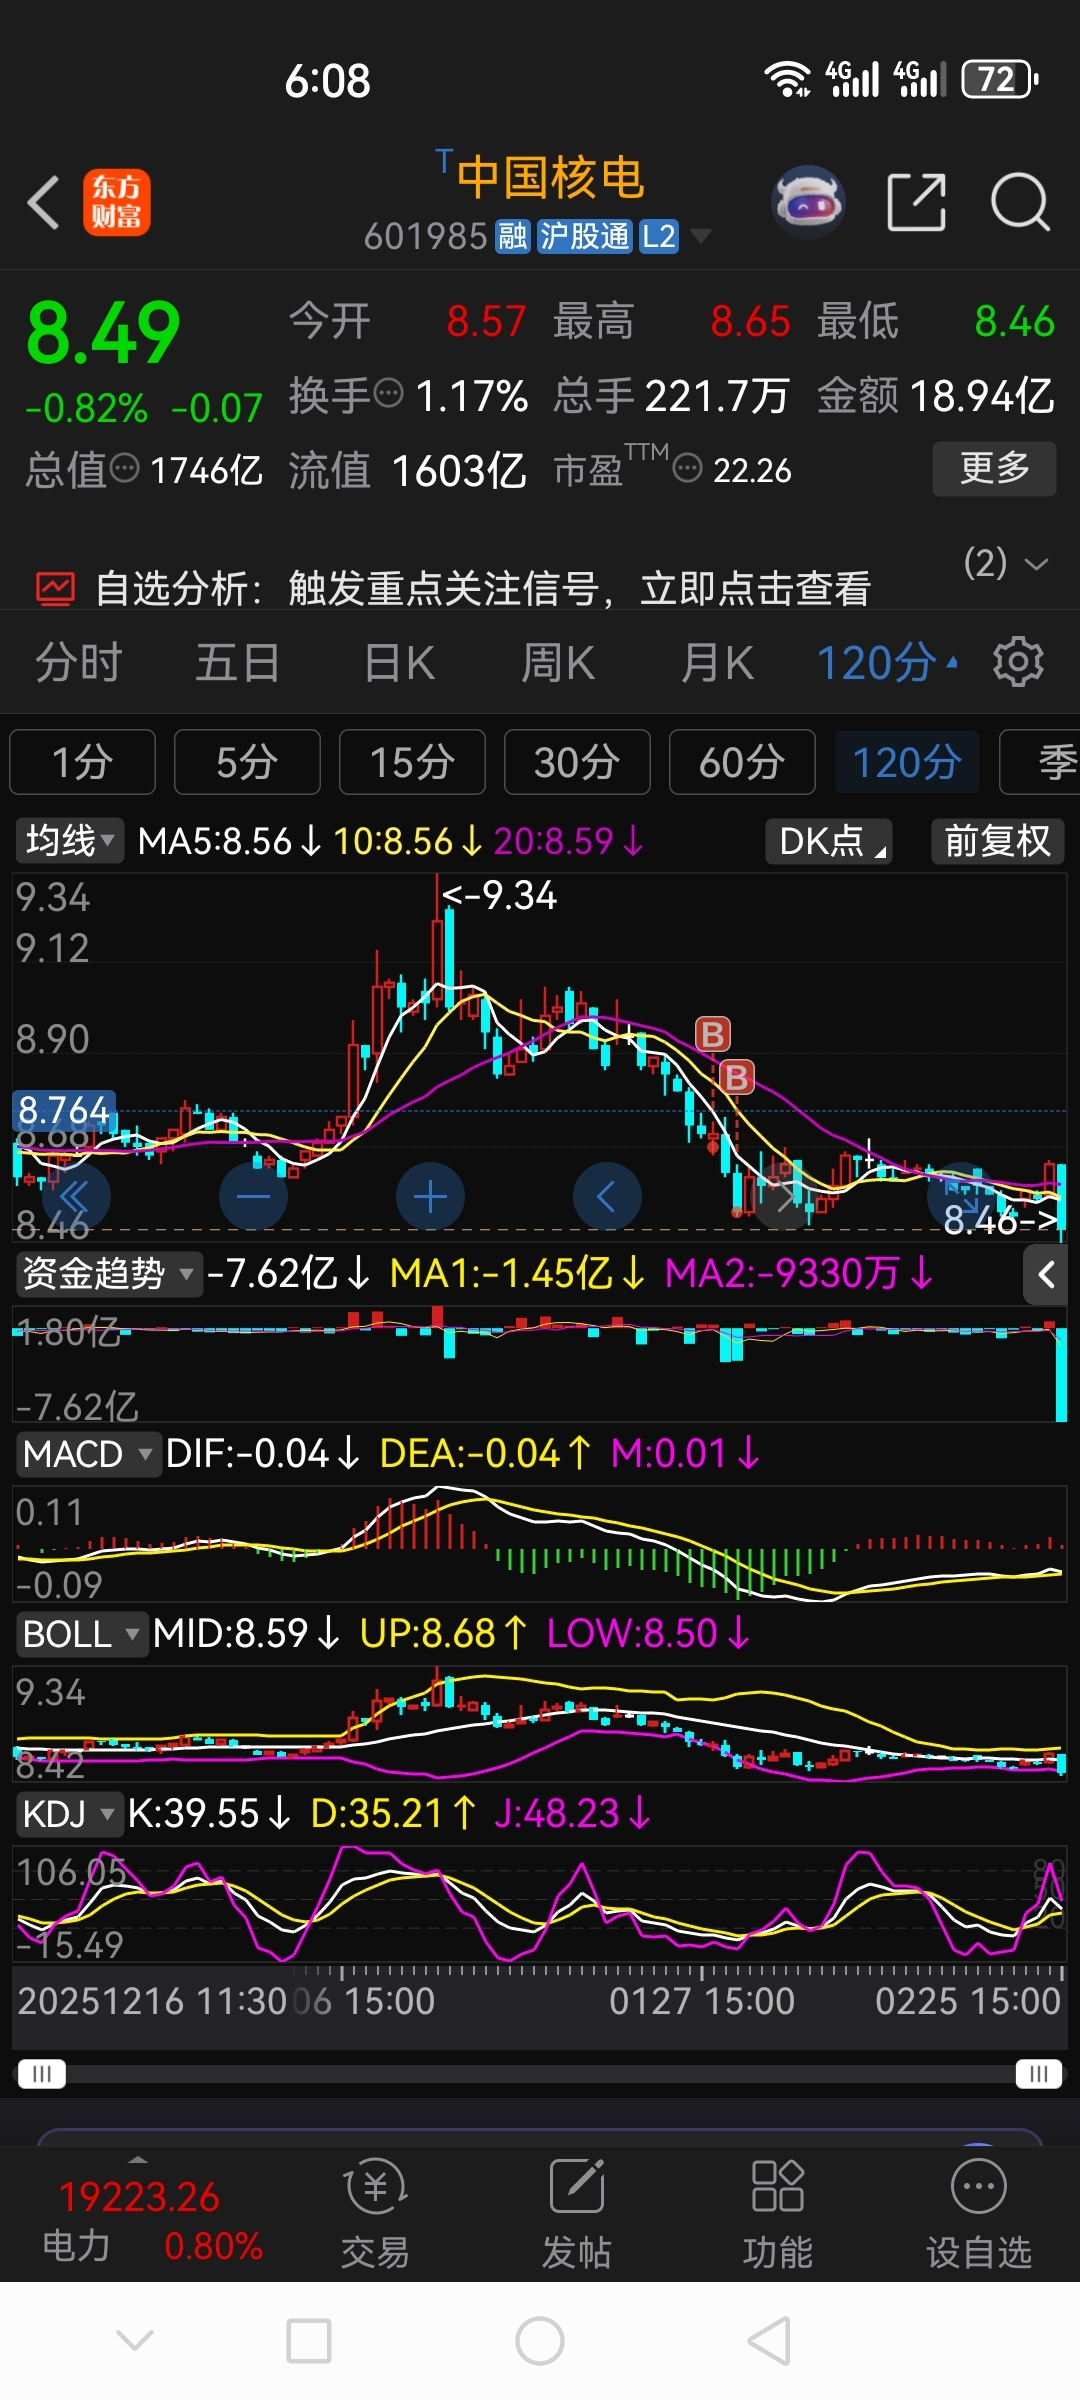This screenshot has width=1080, height=2400.
Task: Select the 5分 interval
Action: [247, 762]
